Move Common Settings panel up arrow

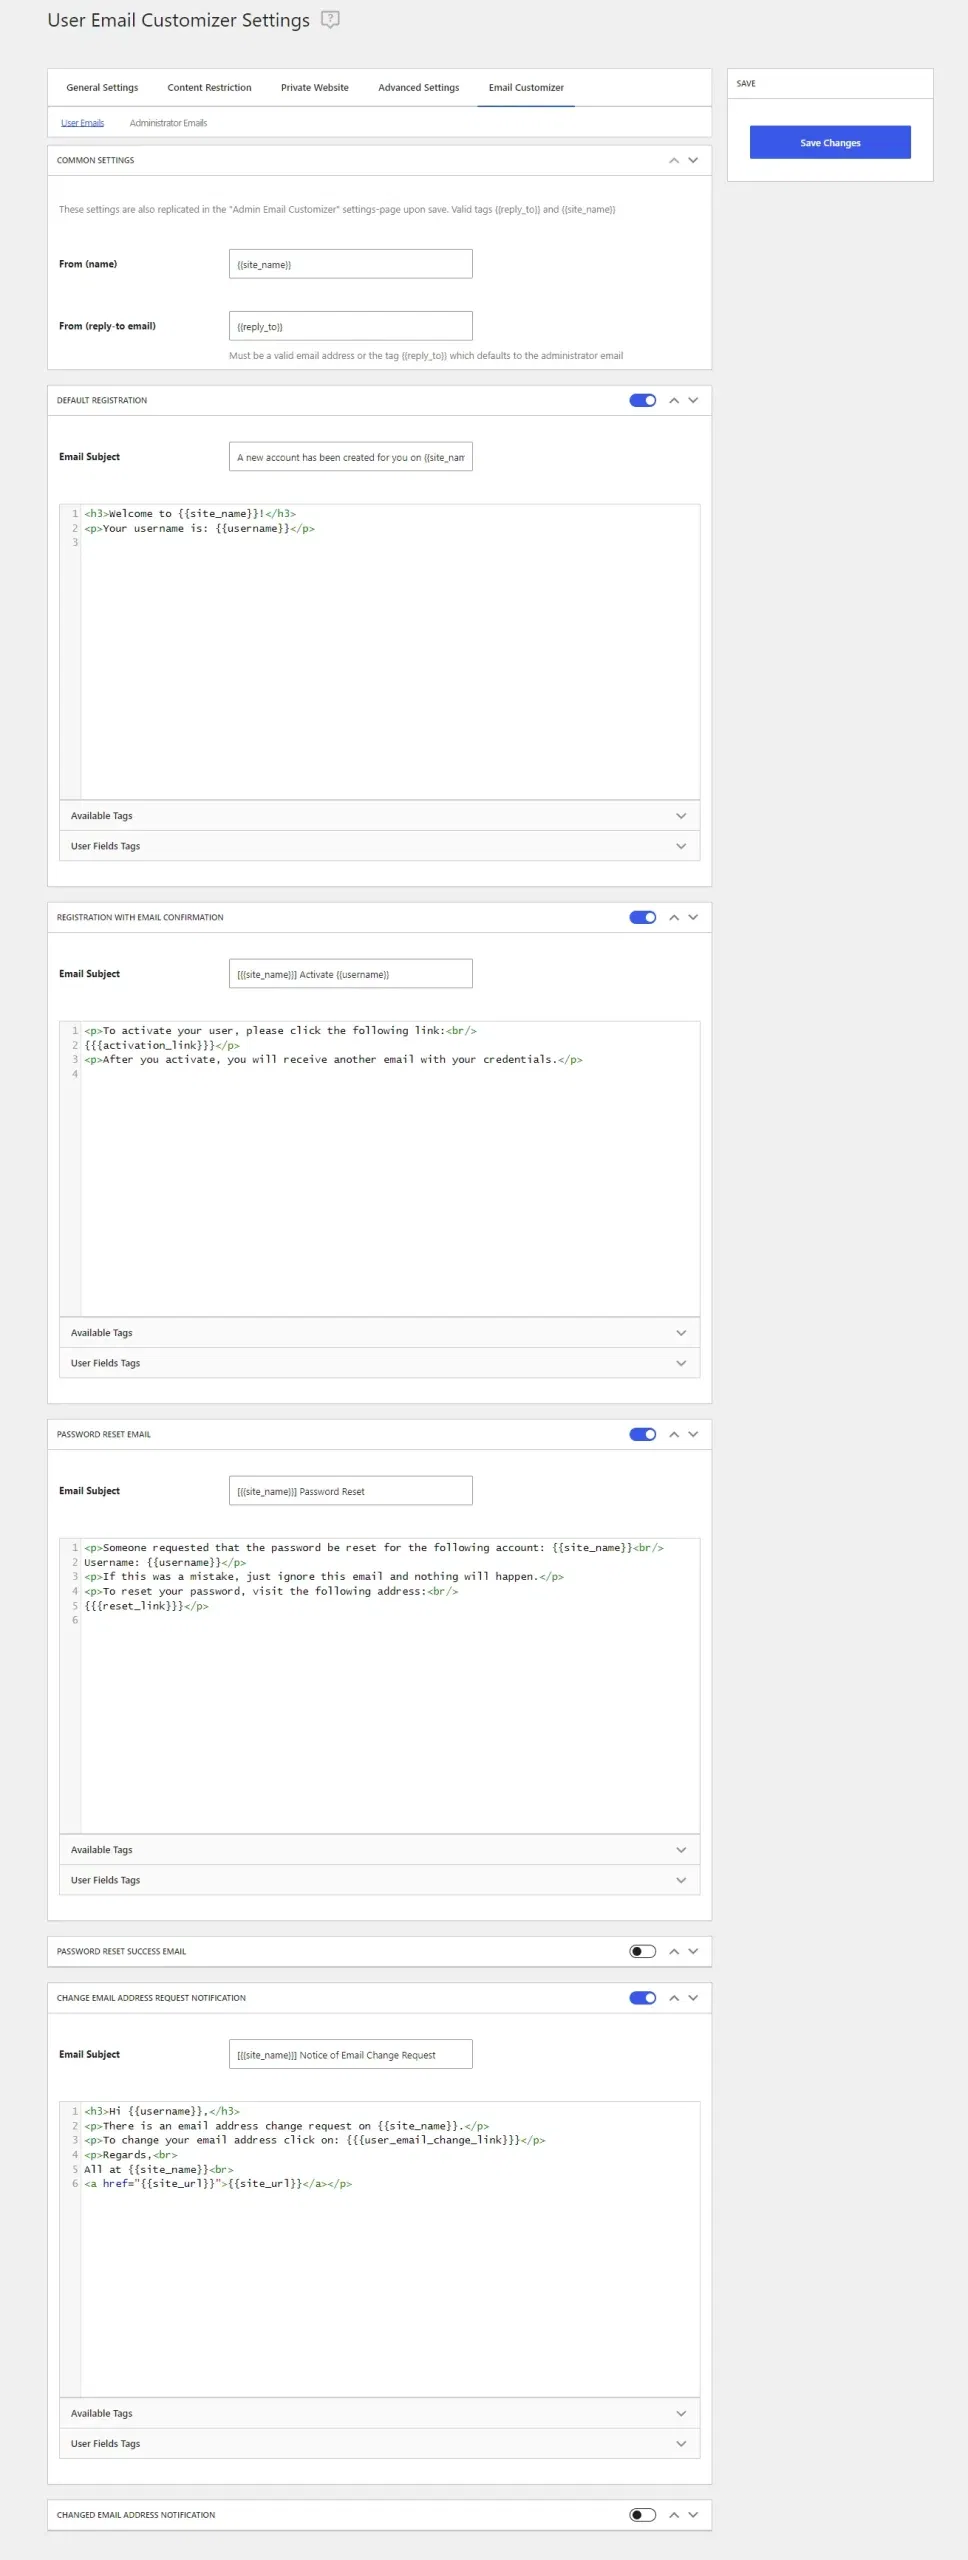[x=674, y=161]
